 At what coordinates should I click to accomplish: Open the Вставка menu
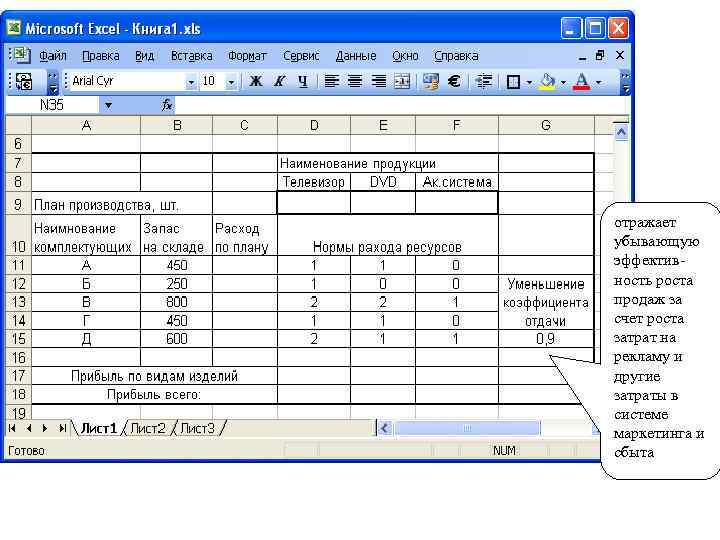[x=191, y=56]
